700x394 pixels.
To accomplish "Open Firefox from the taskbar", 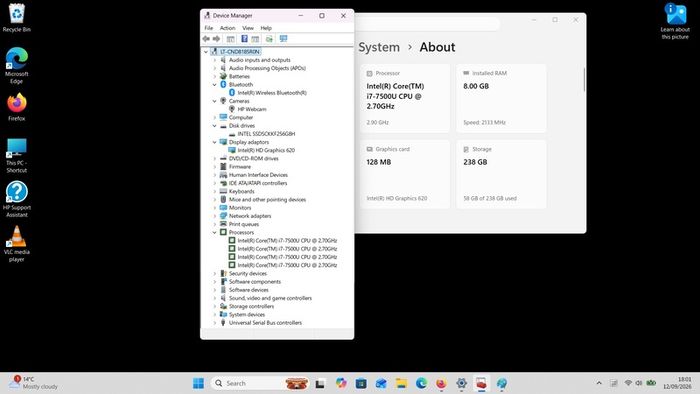I will (441, 383).
